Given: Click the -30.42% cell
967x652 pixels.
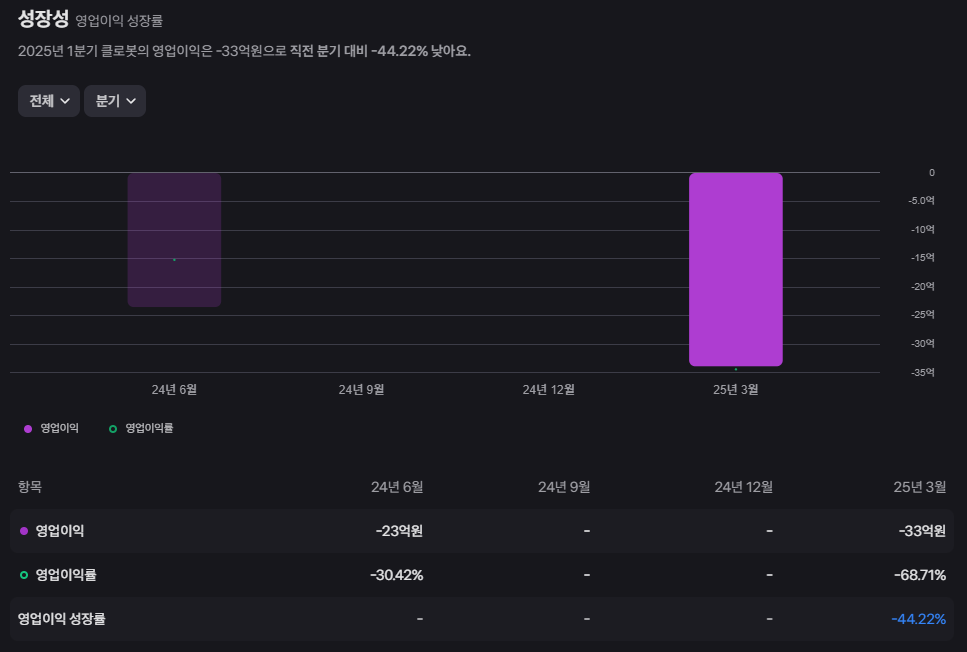Looking at the screenshot, I should (397, 576).
